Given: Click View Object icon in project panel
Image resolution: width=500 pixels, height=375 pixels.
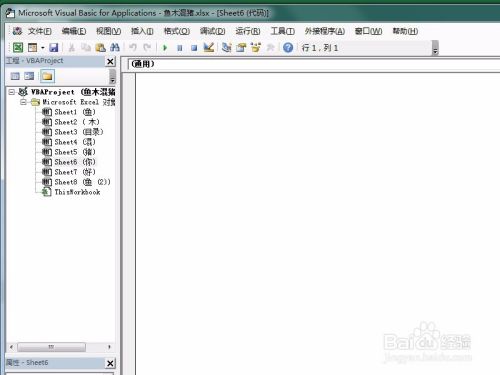Looking at the screenshot, I should point(29,76).
